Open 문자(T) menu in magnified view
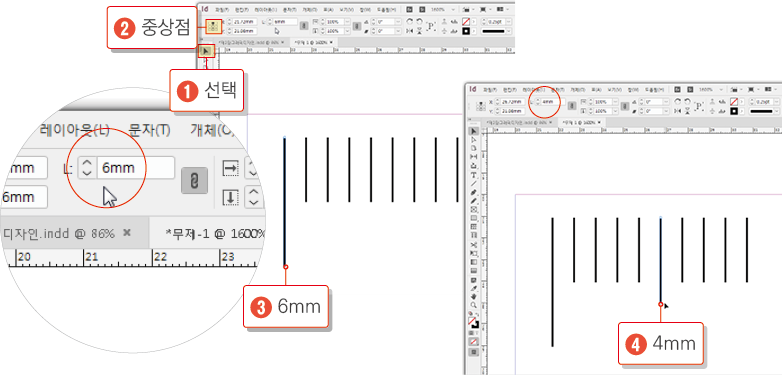 pyautogui.click(x=149, y=130)
